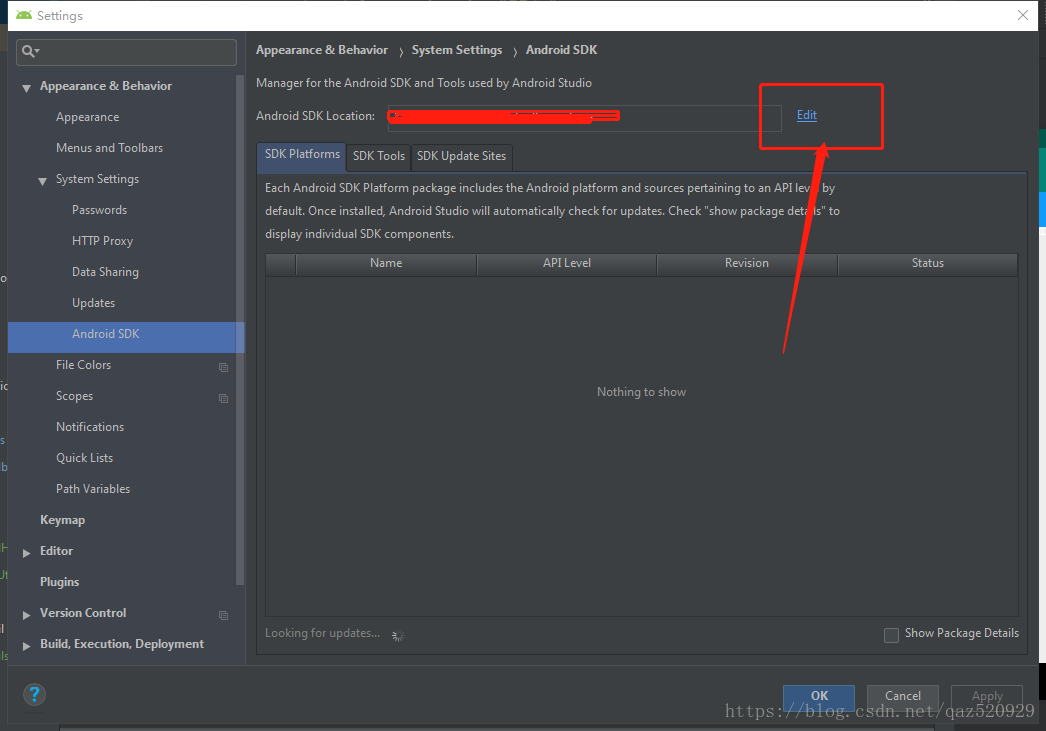Screen dimensions: 1046x731
Task: Collapse the System Settings node
Action: coord(43,181)
